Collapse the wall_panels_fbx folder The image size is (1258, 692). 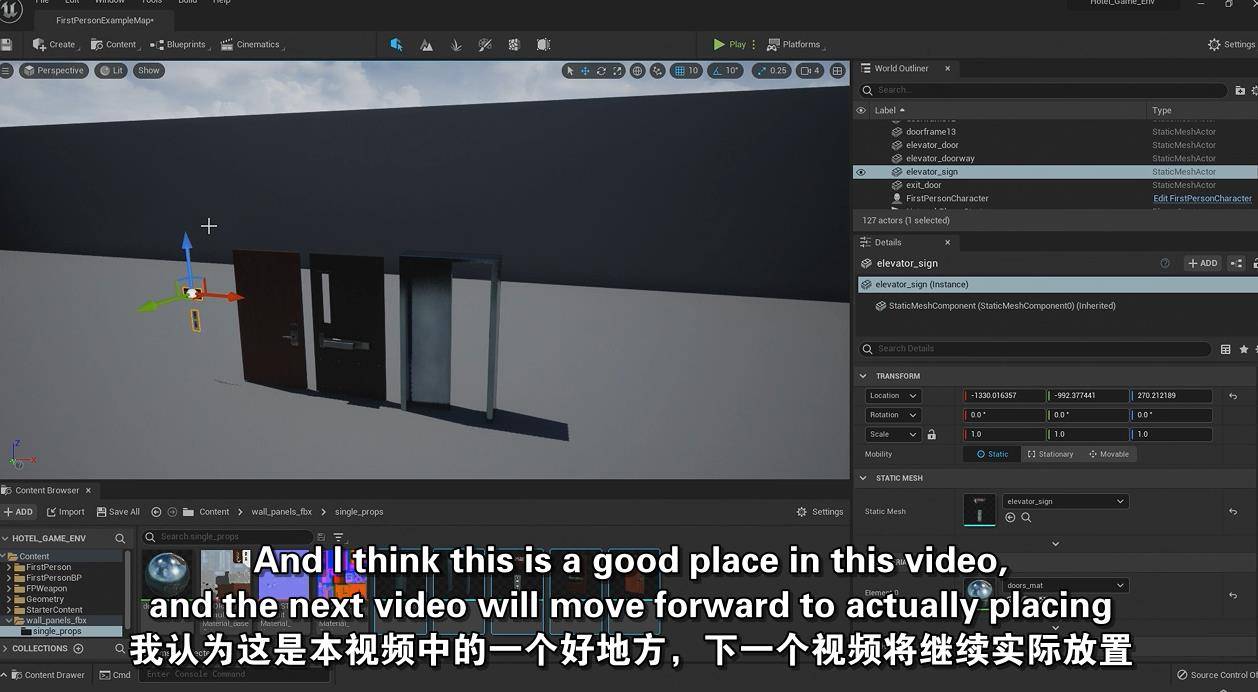[x=9, y=620]
